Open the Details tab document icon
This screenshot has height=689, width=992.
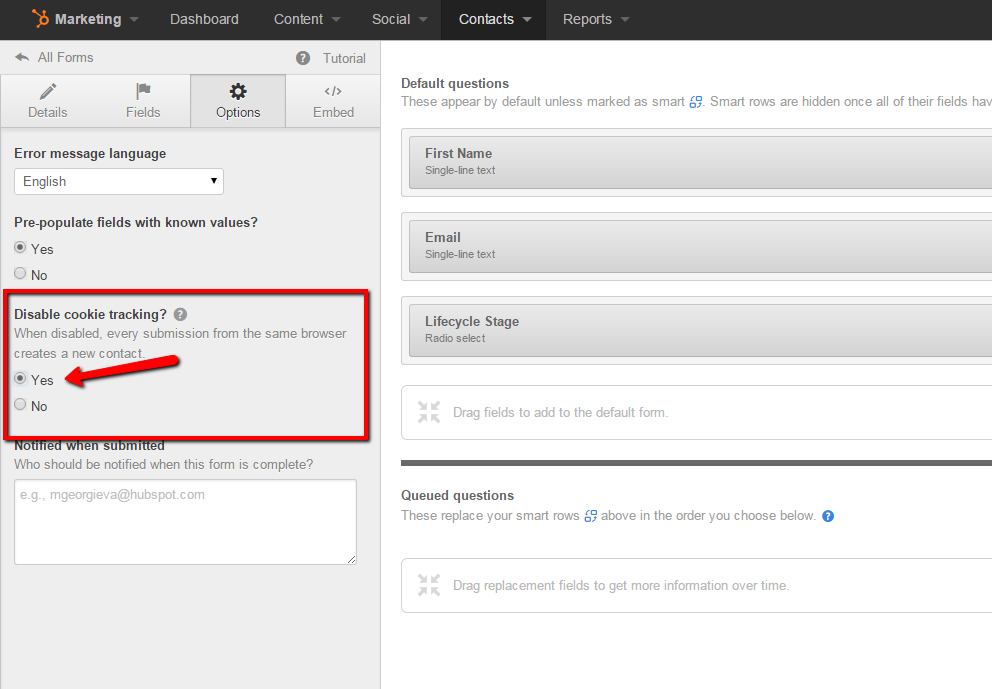tap(47, 92)
